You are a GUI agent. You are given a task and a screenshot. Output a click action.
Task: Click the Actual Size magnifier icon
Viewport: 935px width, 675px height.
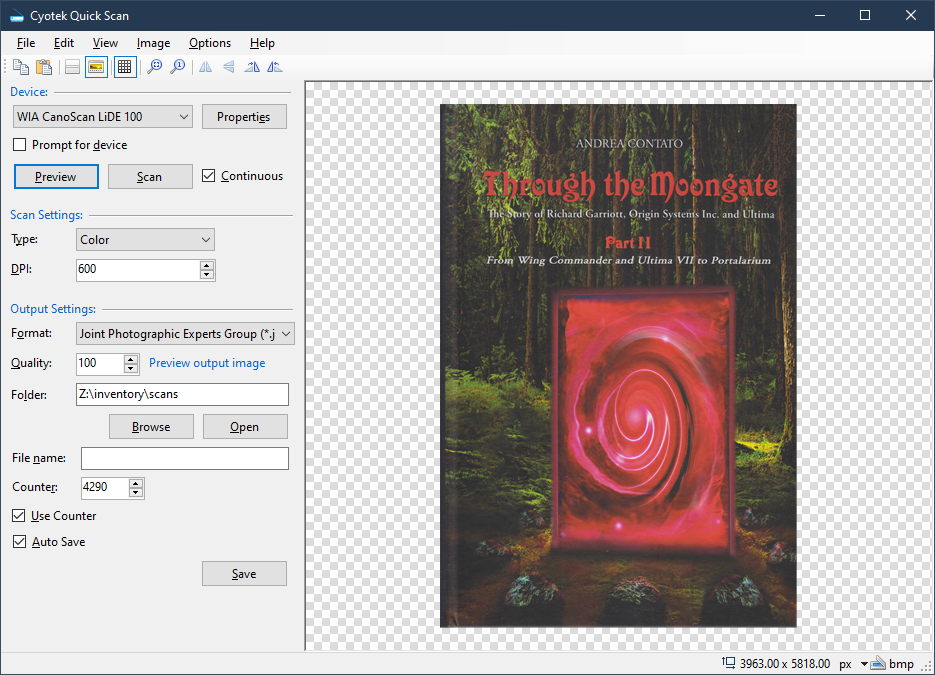[177, 67]
